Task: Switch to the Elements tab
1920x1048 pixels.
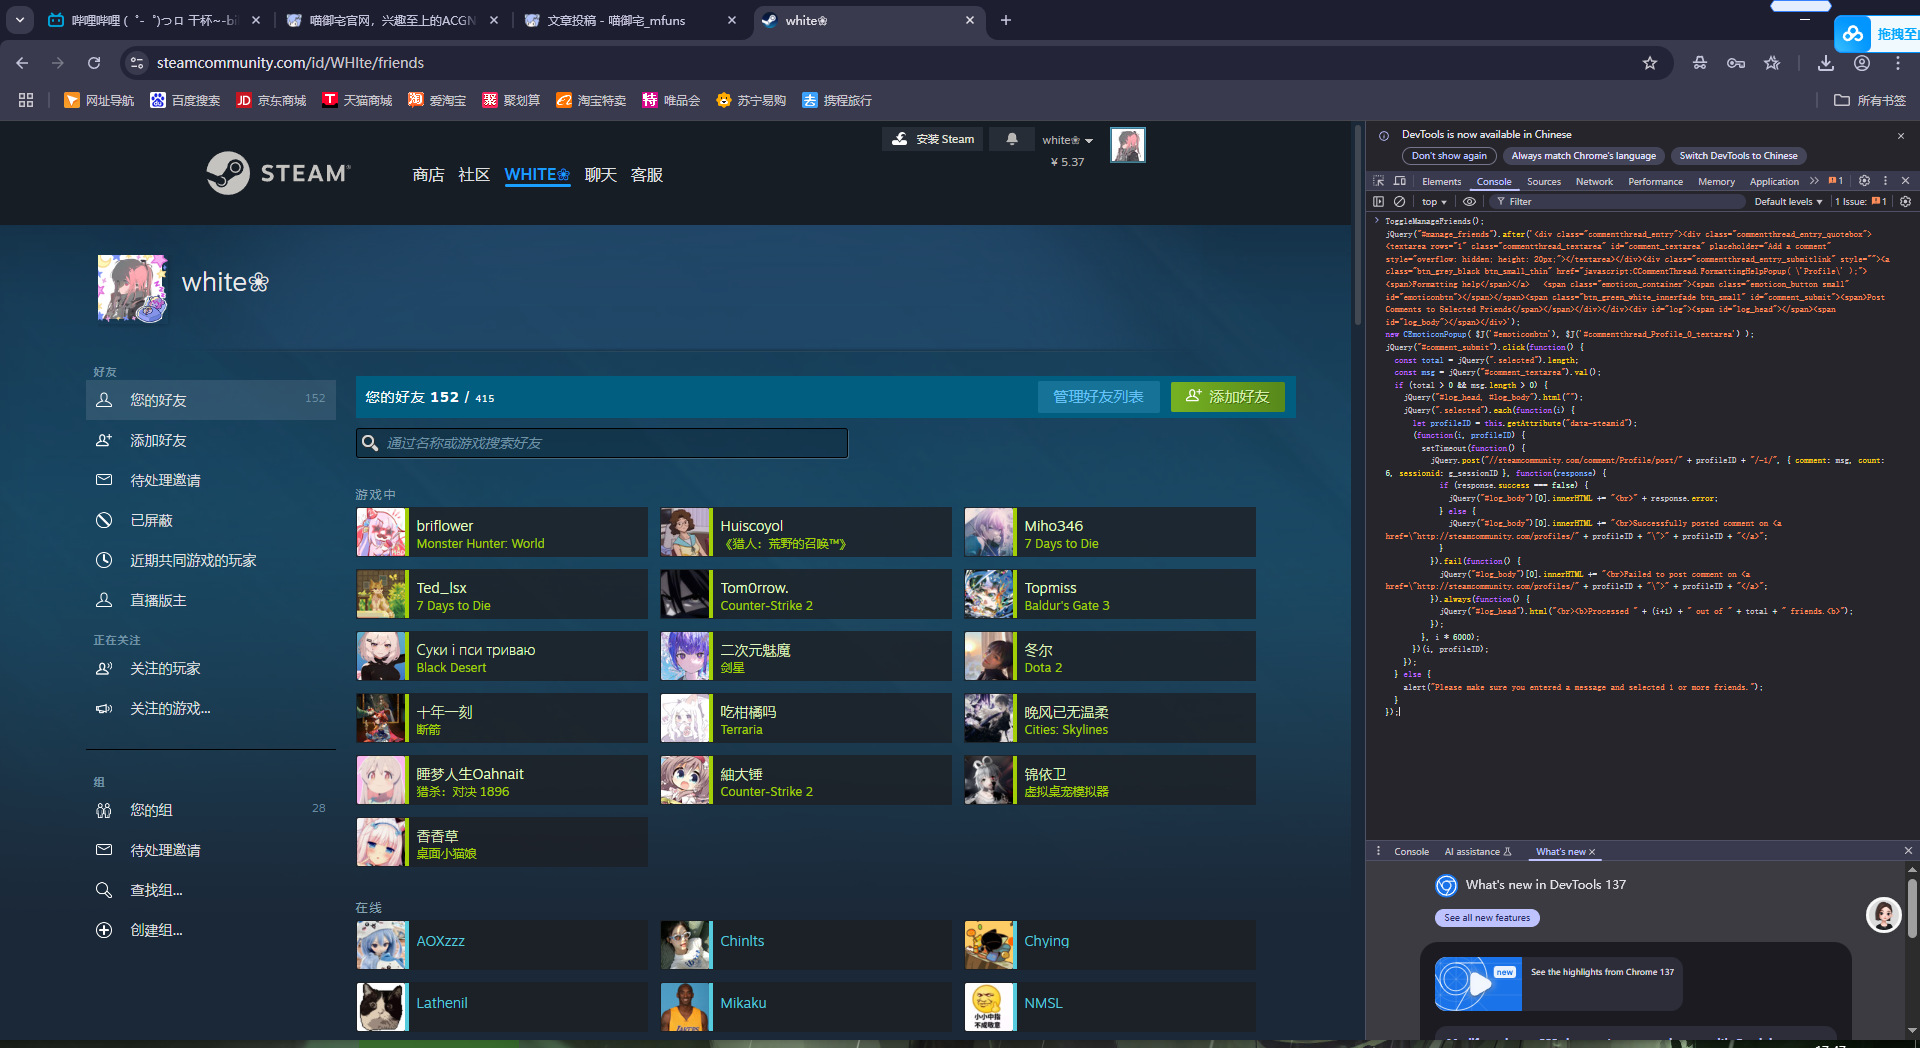Action: click(1441, 182)
